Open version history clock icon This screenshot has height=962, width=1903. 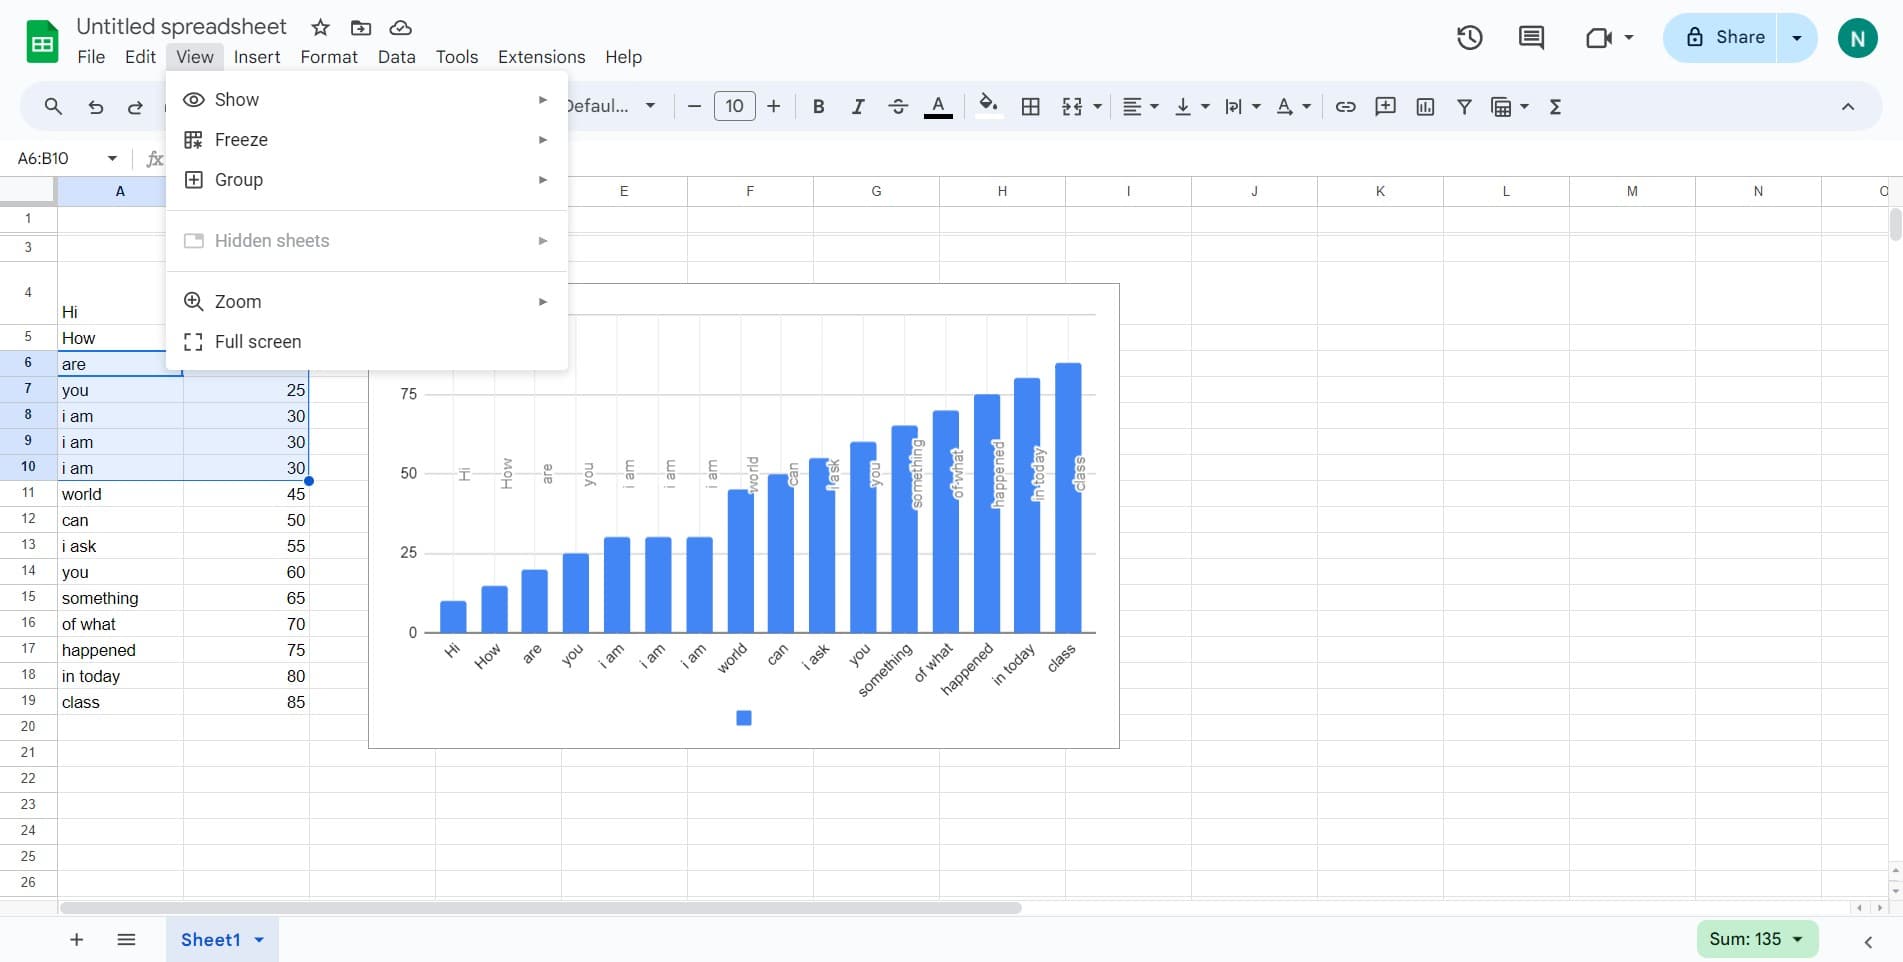click(x=1469, y=38)
